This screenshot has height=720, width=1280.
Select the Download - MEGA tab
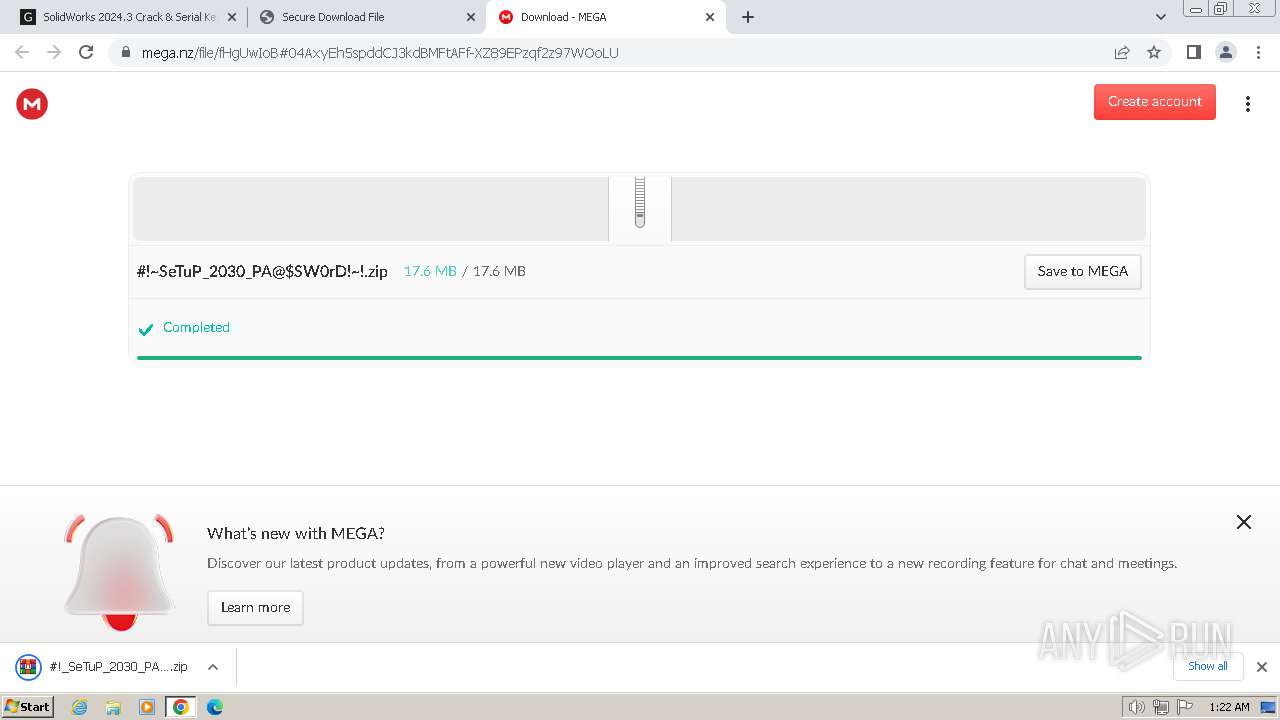[x=604, y=17]
